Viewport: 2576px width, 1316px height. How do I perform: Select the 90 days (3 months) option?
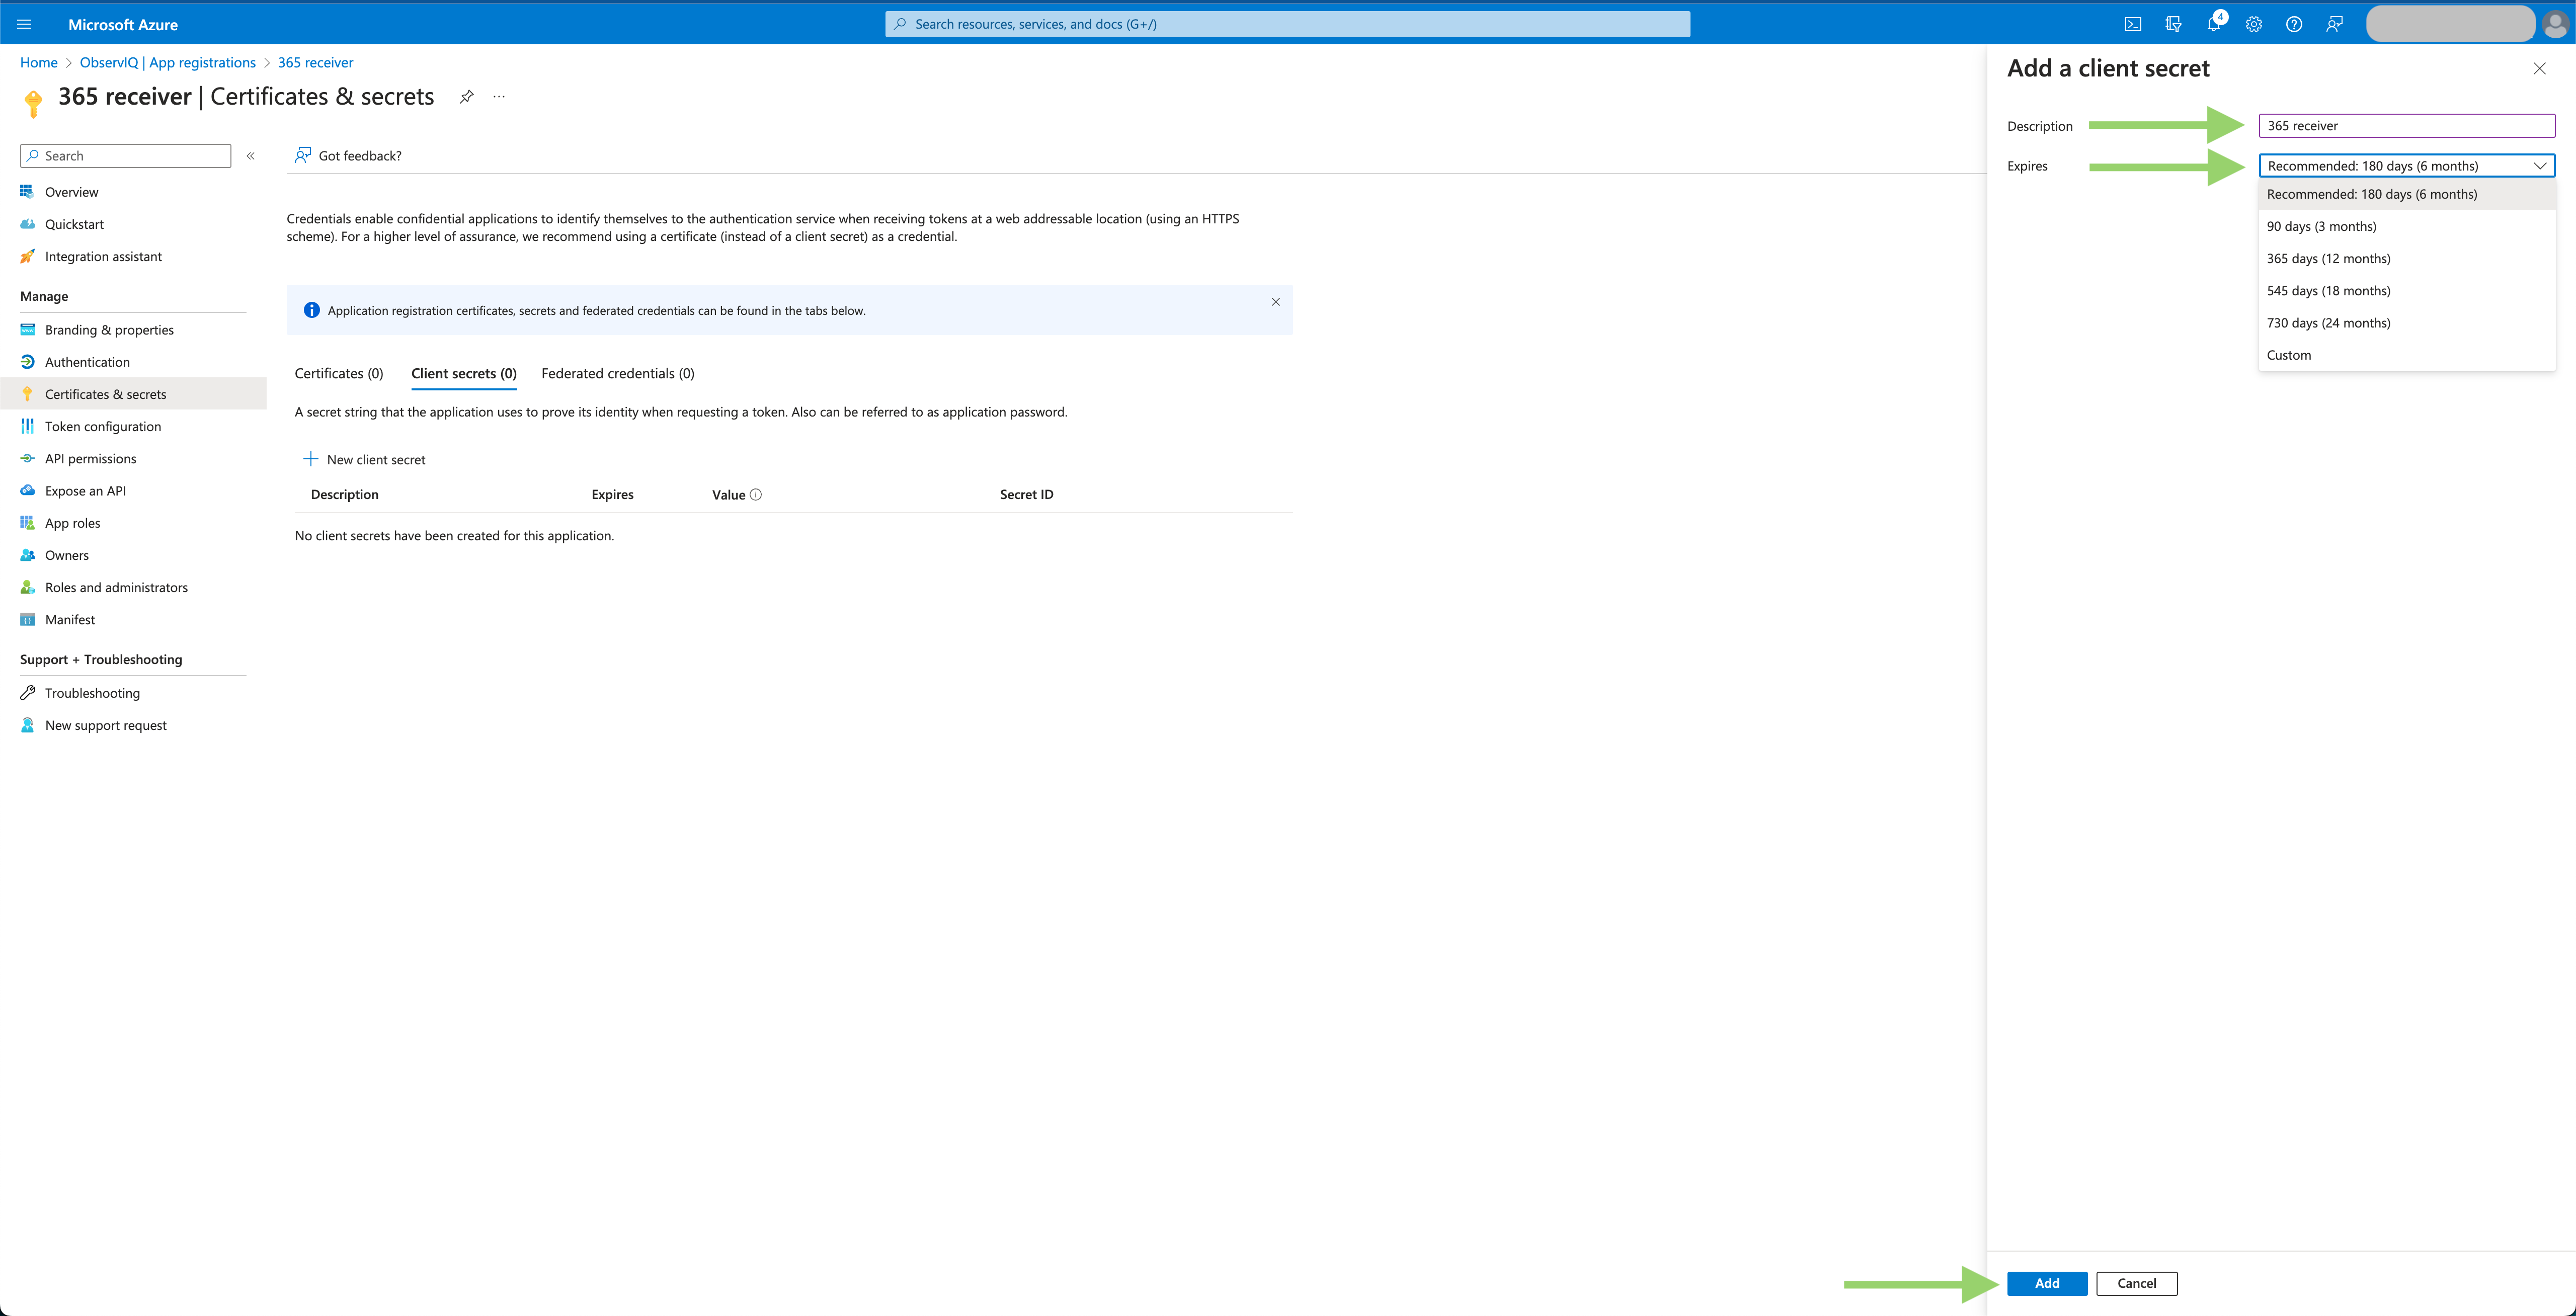(2322, 226)
